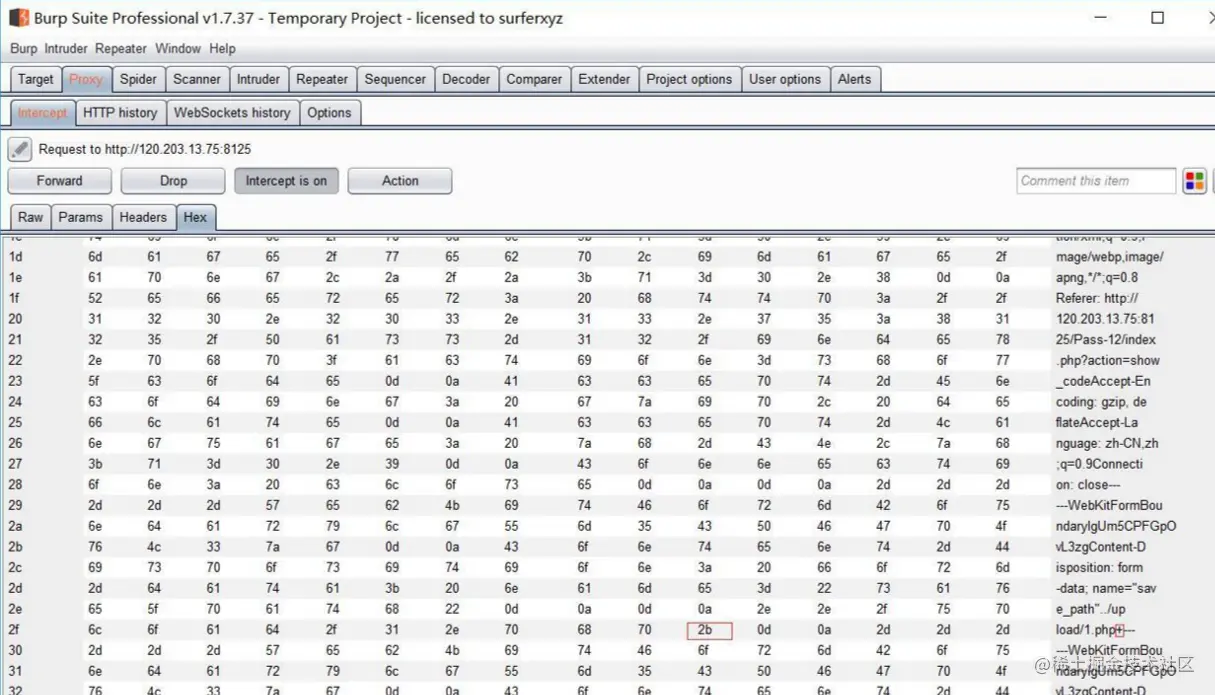Image resolution: width=1215 pixels, height=695 pixels.
Task: Click the Burp Suite logo icon
Action: coord(19,18)
